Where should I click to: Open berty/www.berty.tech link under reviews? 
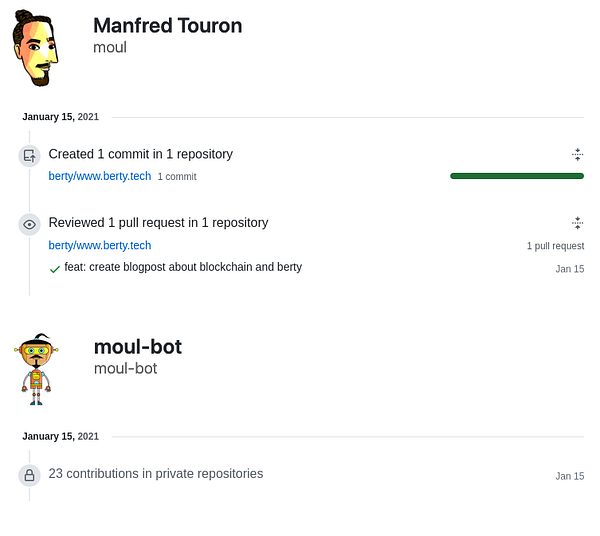pos(100,245)
